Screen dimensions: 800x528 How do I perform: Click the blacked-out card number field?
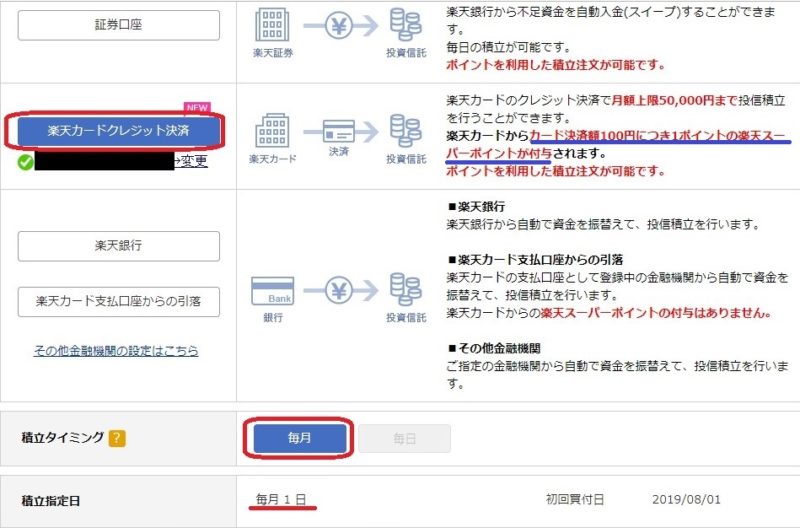(104, 161)
